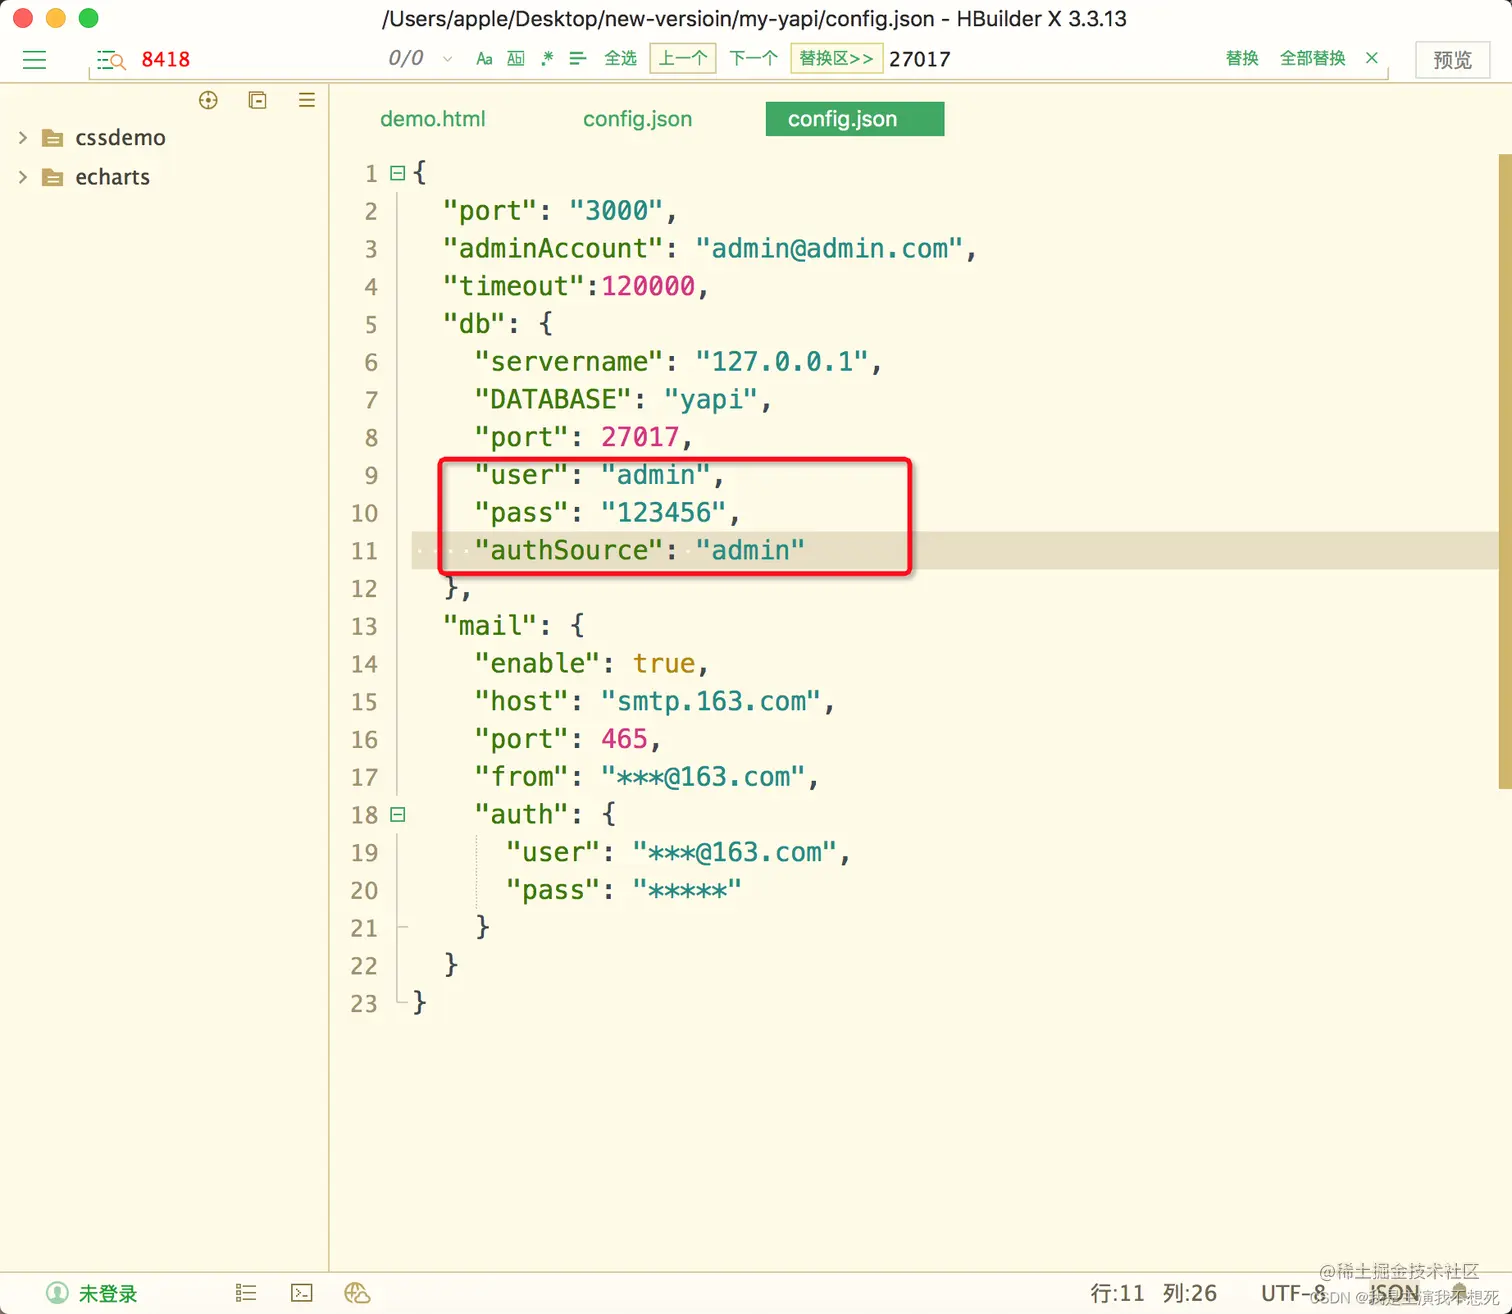Click the "DATABASE" value yapi
1512x1314 pixels.
(x=711, y=400)
